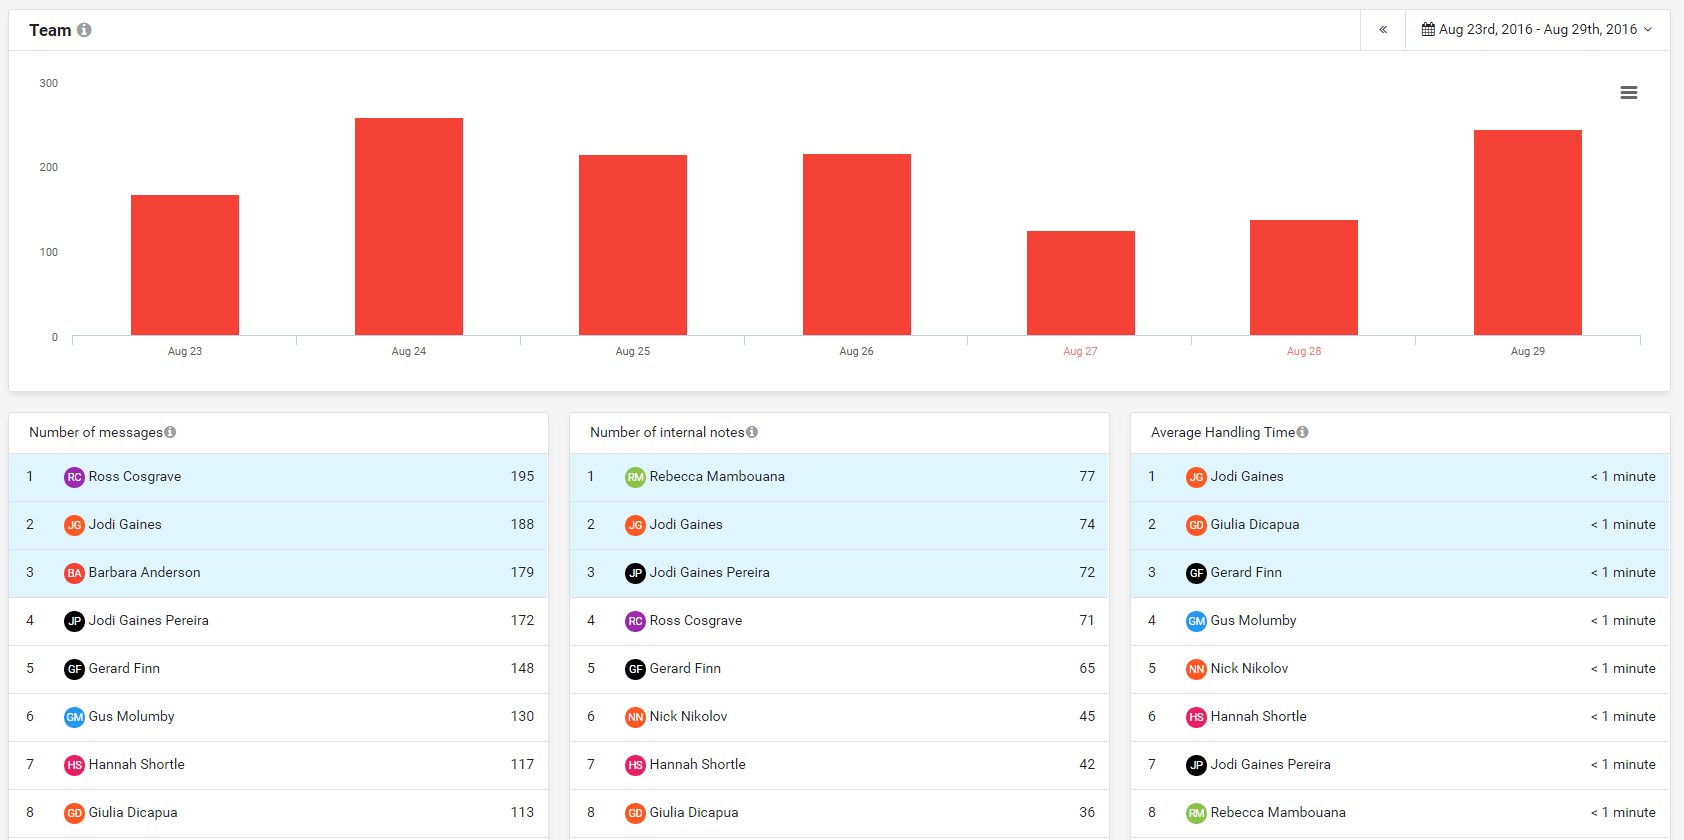Click message count 195 for Ross Cosgrave
Screen dimensions: 1684x840
click(522, 476)
